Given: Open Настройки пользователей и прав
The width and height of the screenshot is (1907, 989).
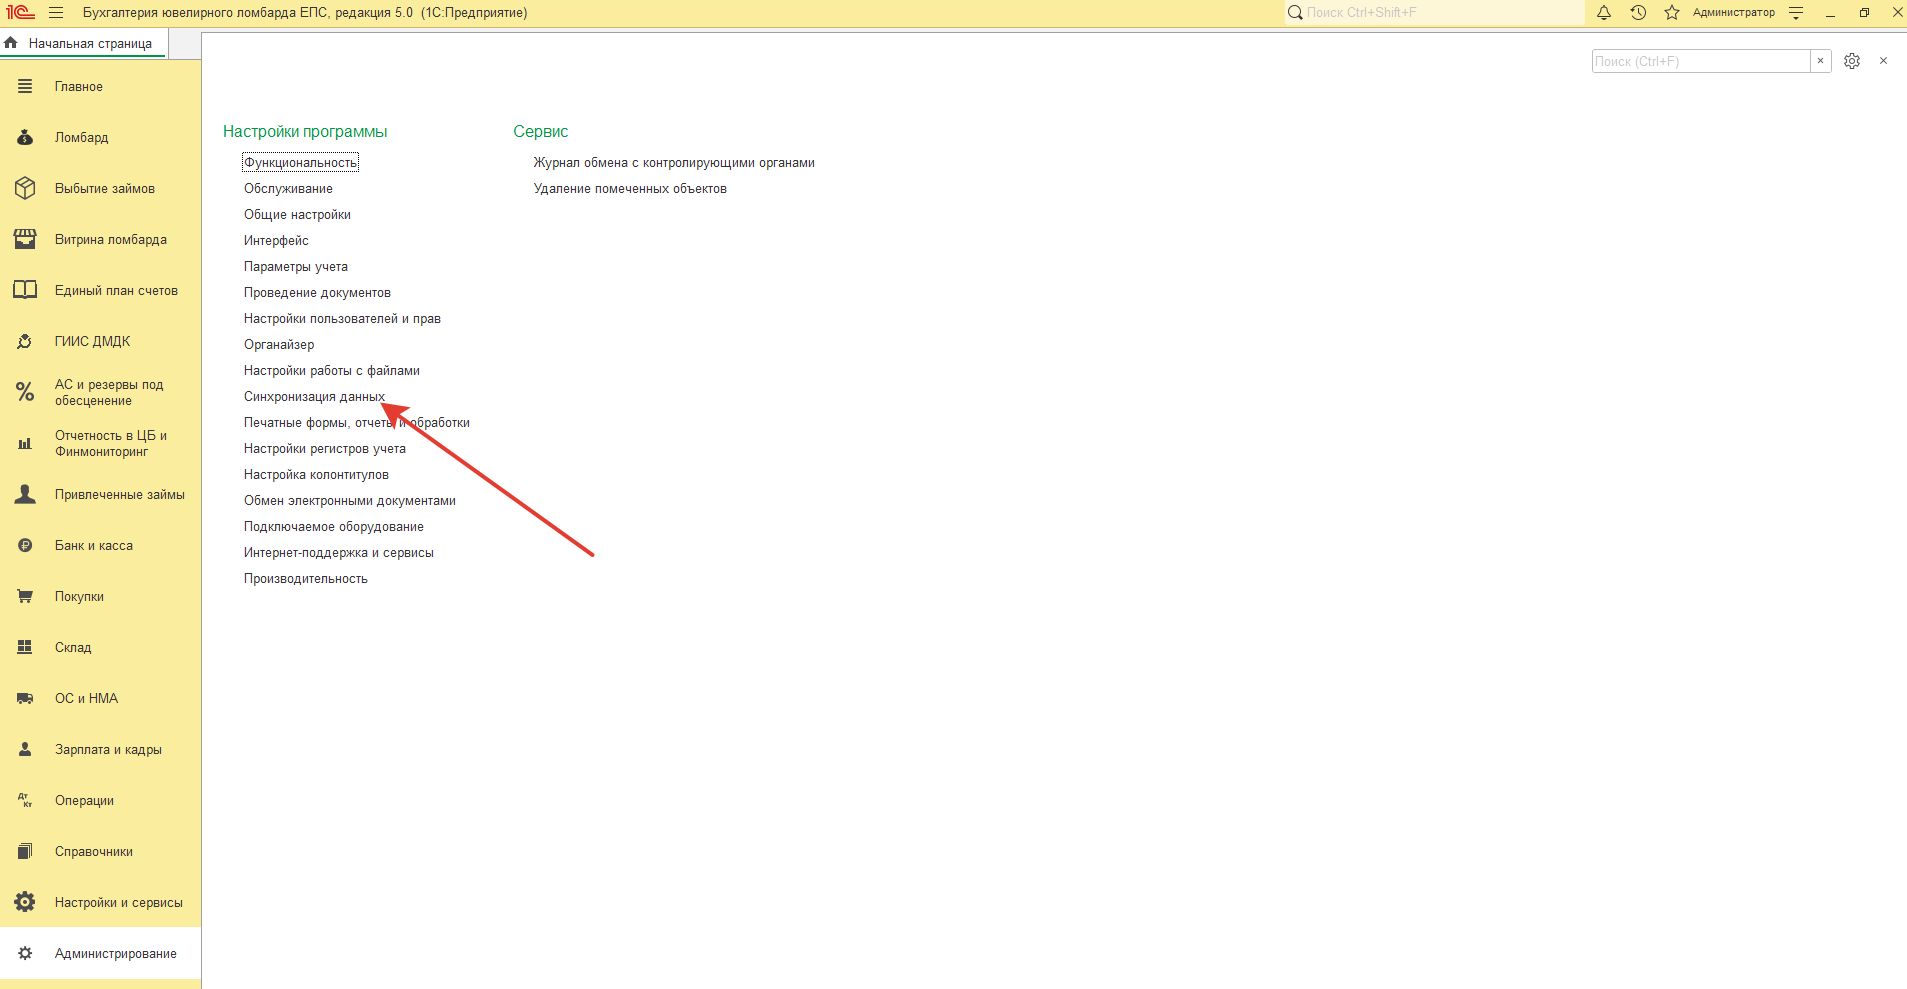Looking at the screenshot, I should [342, 319].
